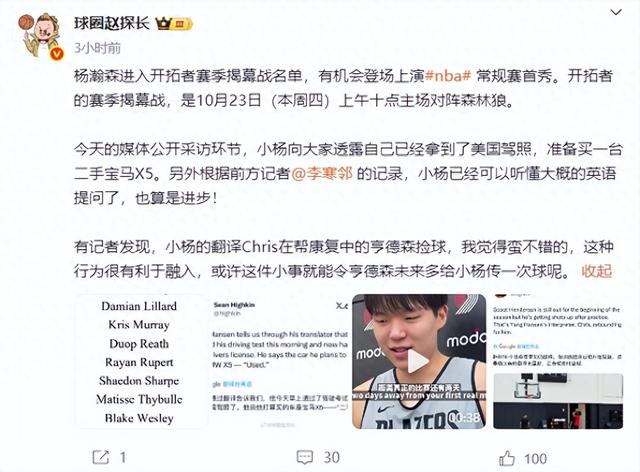
Task: Like the post with thumbs-up icon
Action: (507, 459)
